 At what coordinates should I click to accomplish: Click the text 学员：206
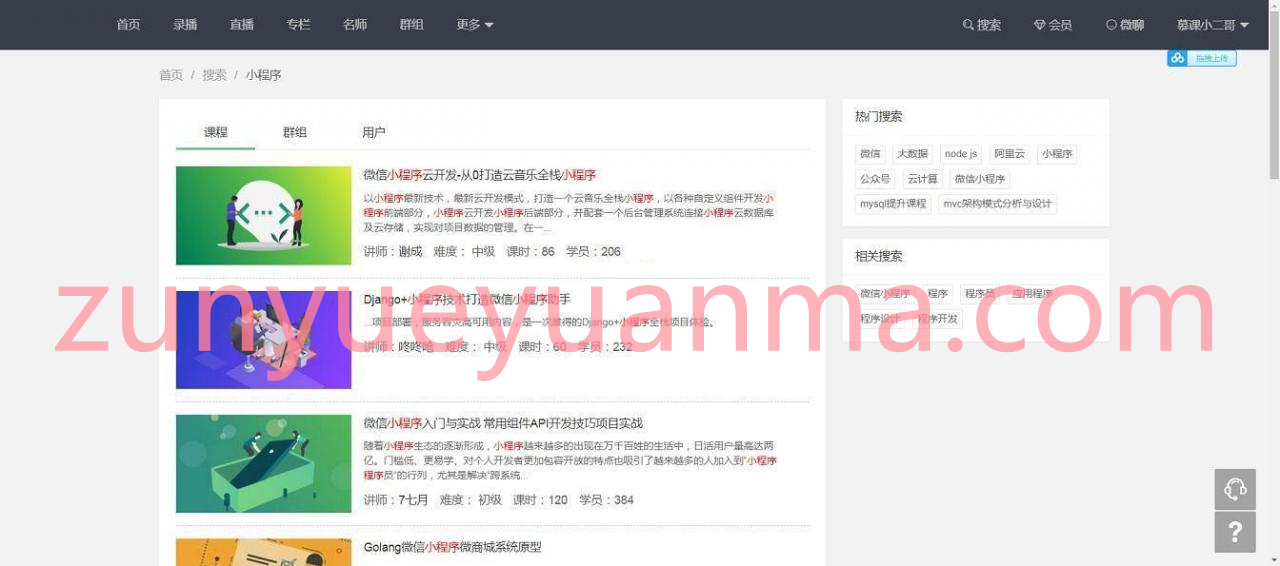pyautogui.click(x=593, y=252)
